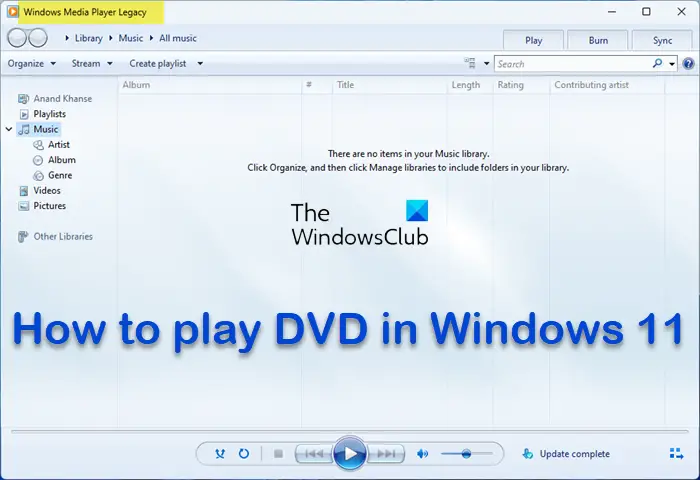
Task: Click the Videos icon in sidebar
Action: (24, 191)
